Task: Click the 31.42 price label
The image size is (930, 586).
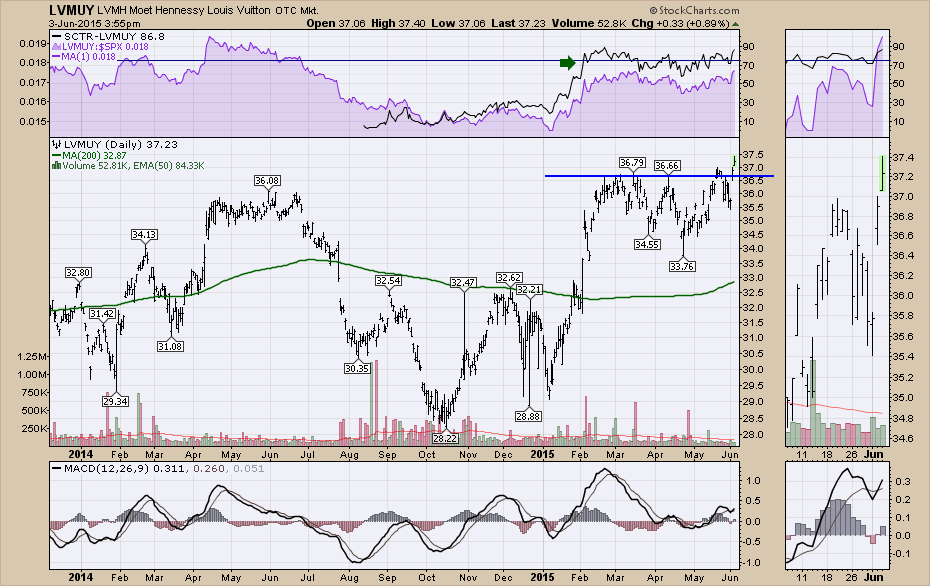Action: 103,314
